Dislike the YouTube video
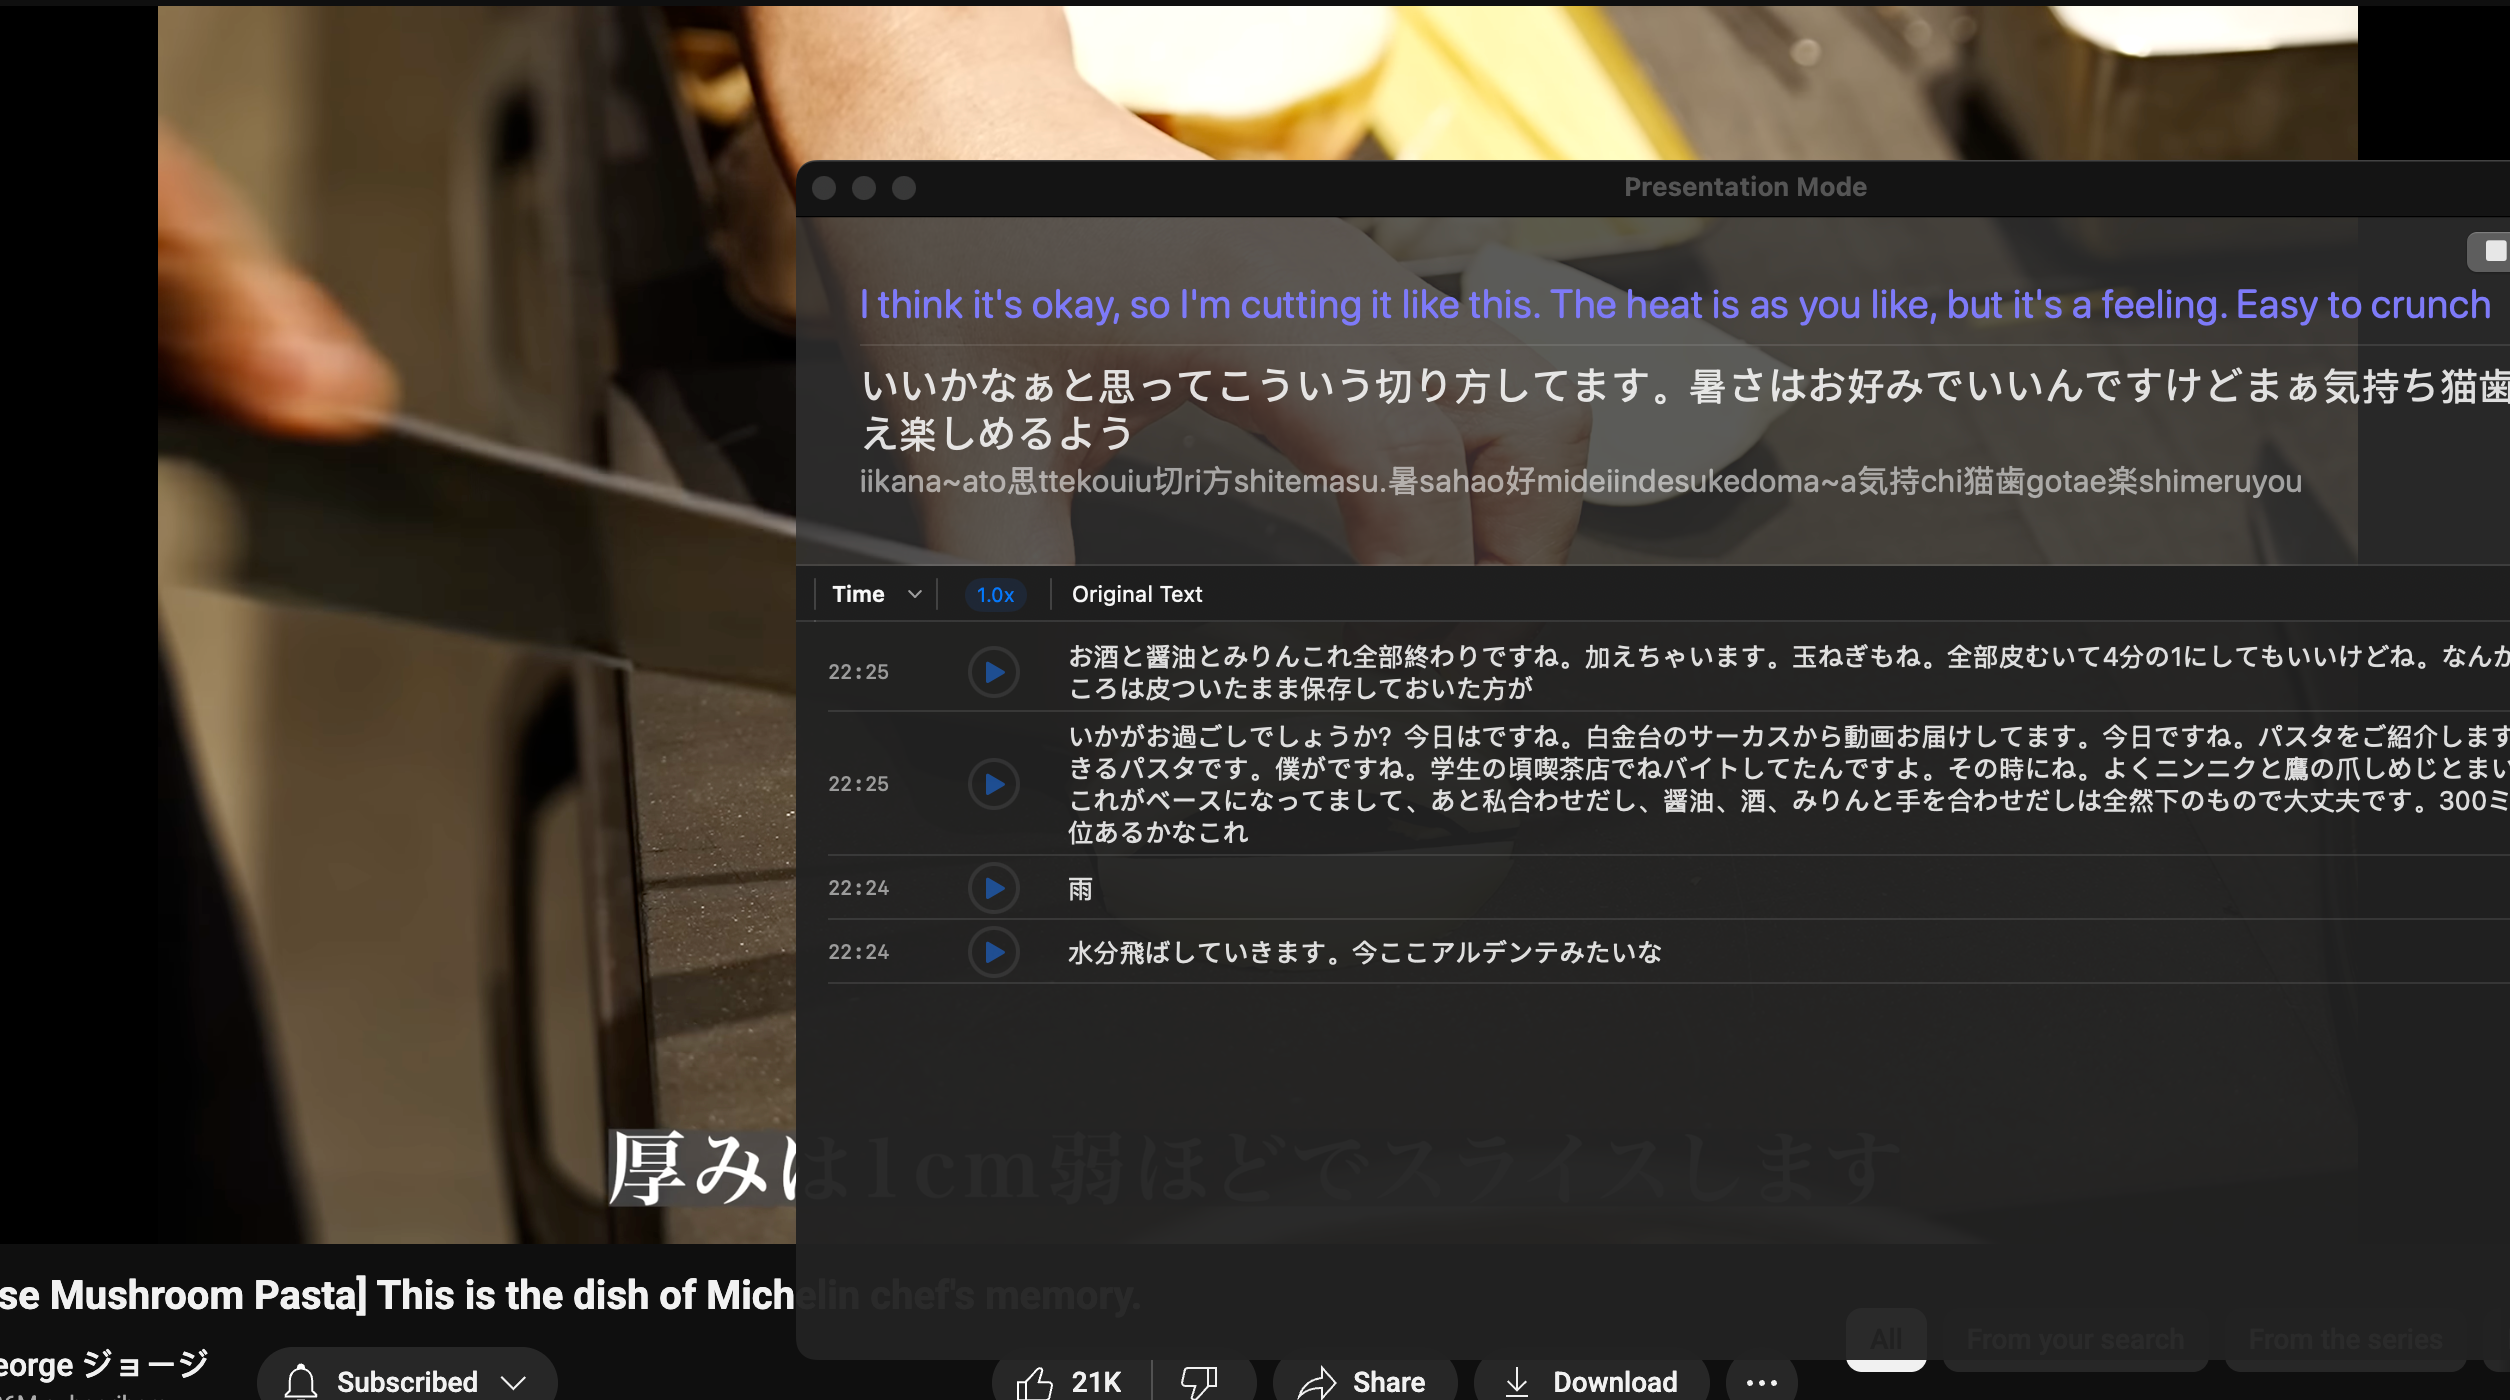Image resolution: width=2510 pixels, height=1400 pixels. coord(1199,1382)
